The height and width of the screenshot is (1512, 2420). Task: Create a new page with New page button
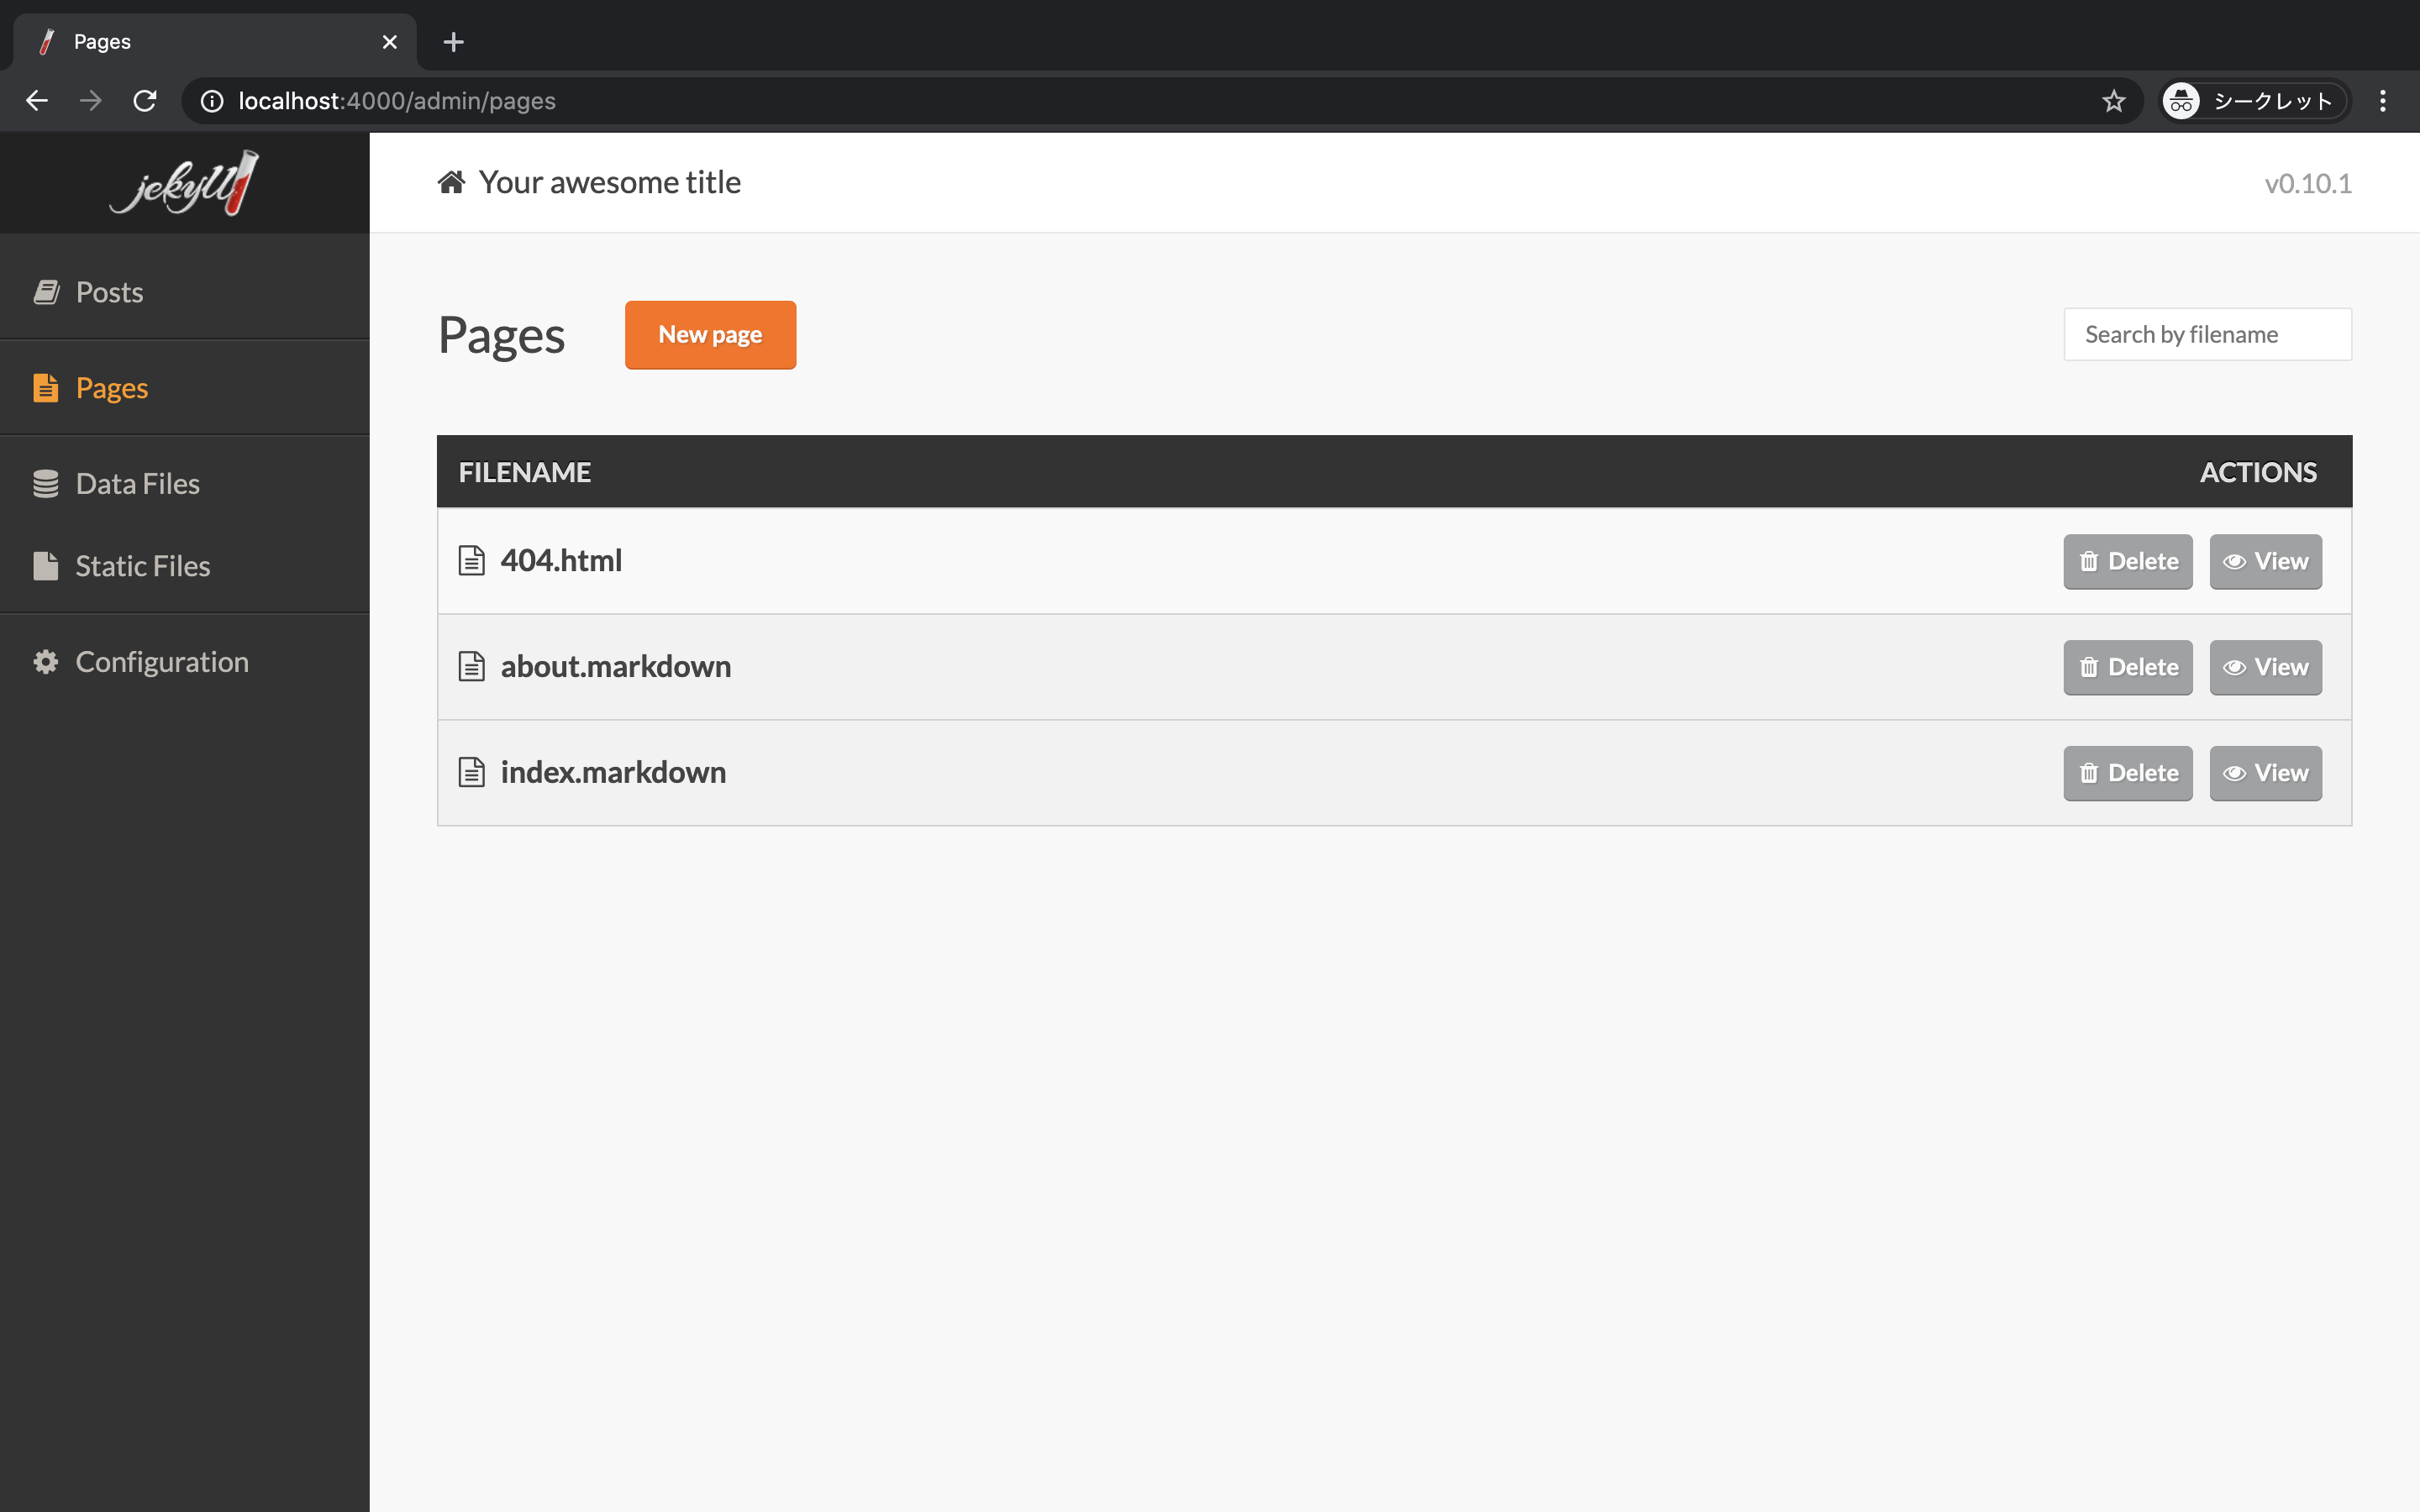click(710, 335)
